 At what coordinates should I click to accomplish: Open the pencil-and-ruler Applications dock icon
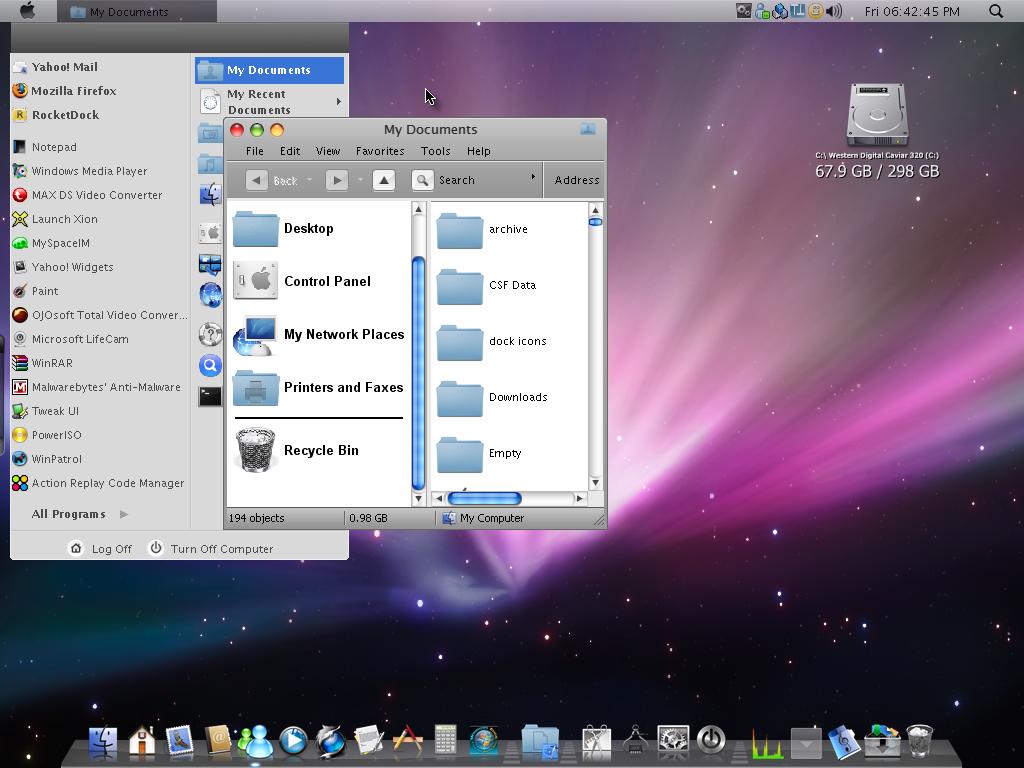[x=408, y=741]
